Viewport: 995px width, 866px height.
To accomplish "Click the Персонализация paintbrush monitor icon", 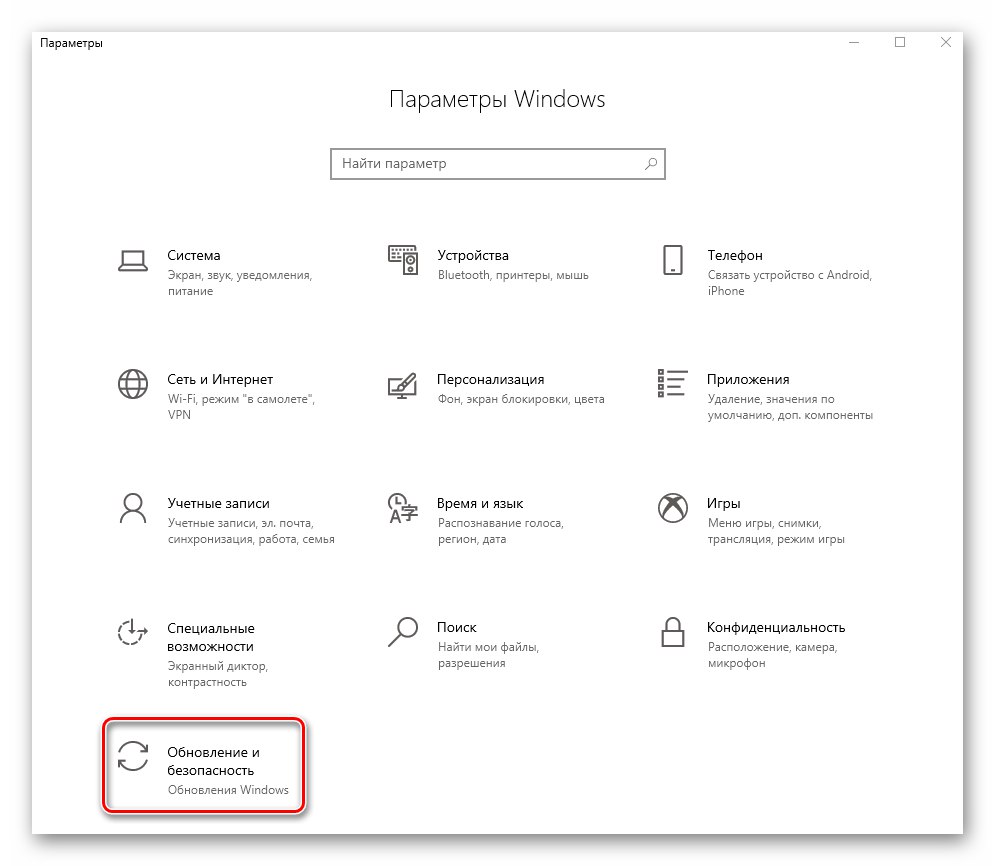I will click(x=403, y=385).
